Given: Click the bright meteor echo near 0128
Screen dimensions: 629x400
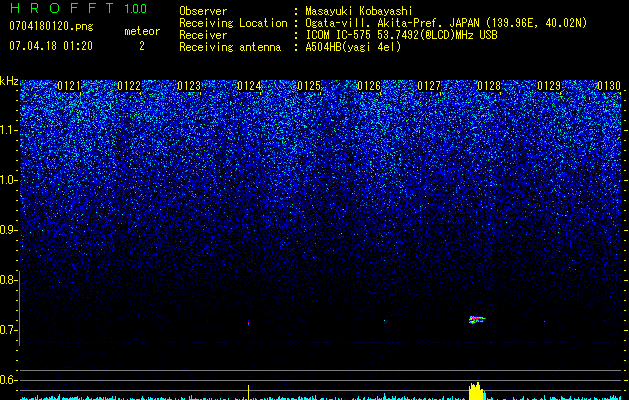Looking at the screenshot, I should pos(477,320).
